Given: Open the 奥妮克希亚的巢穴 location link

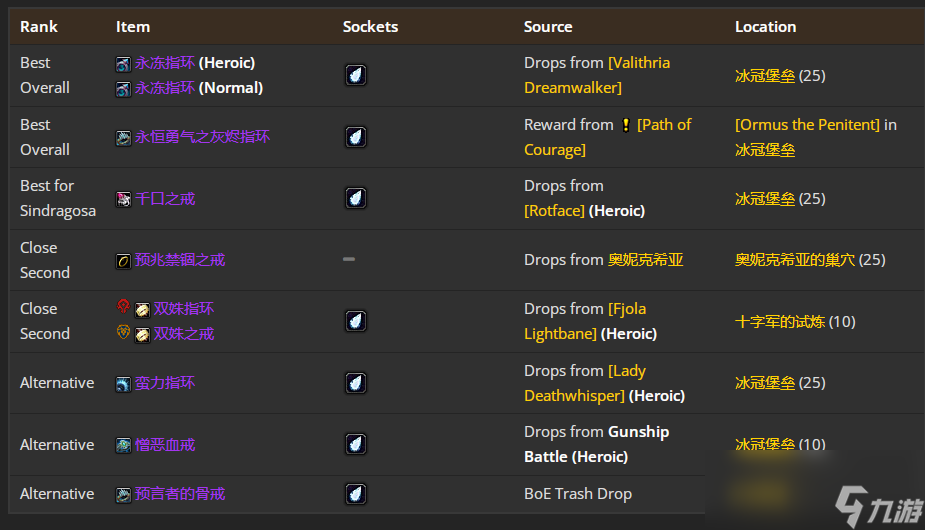Looking at the screenshot, I should [795, 260].
